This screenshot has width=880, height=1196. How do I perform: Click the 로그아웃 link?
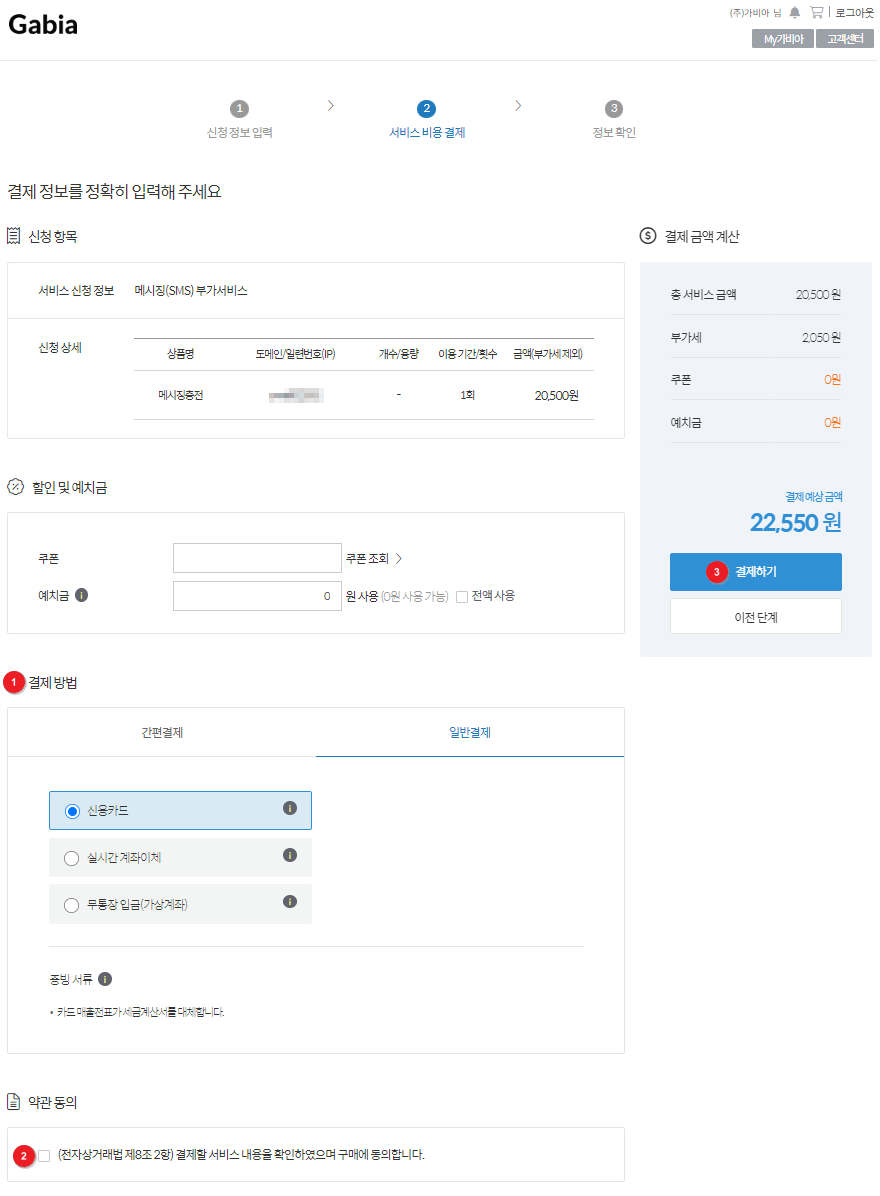pyautogui.click(x=854, y=12)
